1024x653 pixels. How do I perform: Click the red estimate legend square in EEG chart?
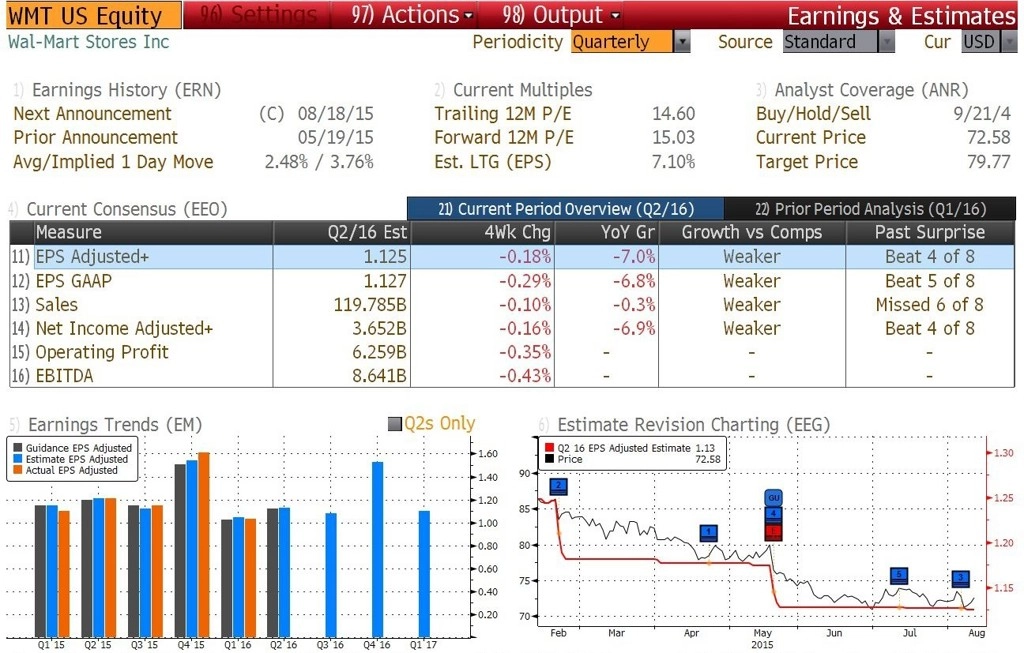coord(549,448)
